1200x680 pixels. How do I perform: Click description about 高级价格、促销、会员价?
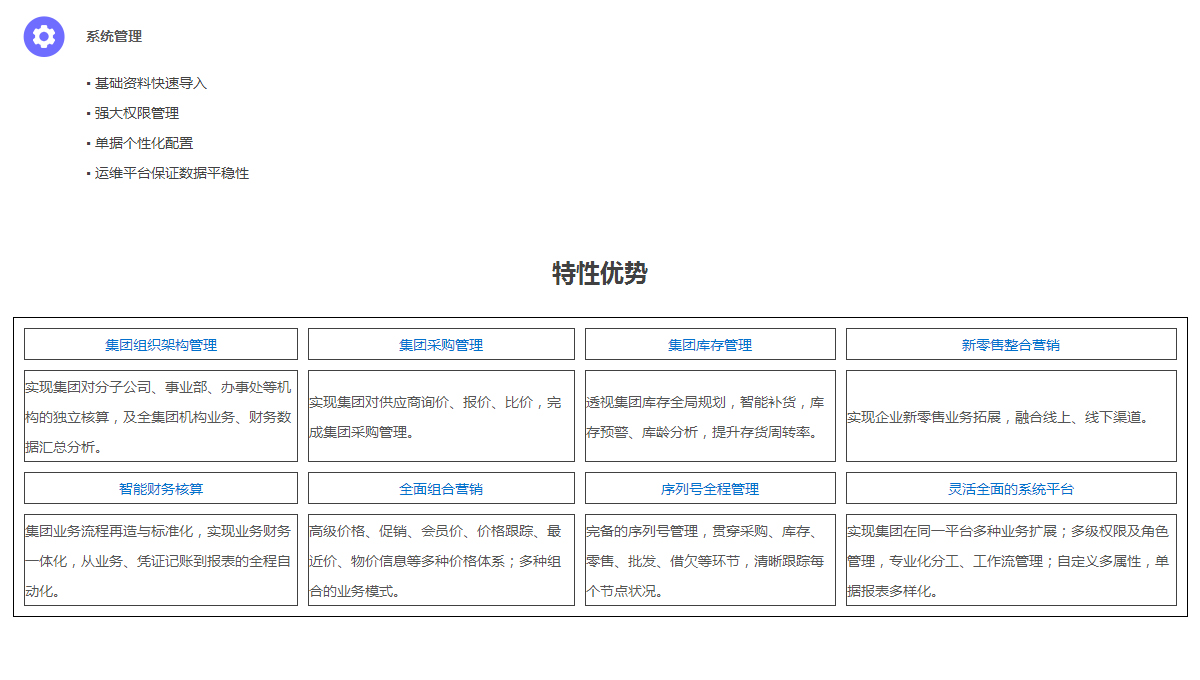click(x=441, y=560)
